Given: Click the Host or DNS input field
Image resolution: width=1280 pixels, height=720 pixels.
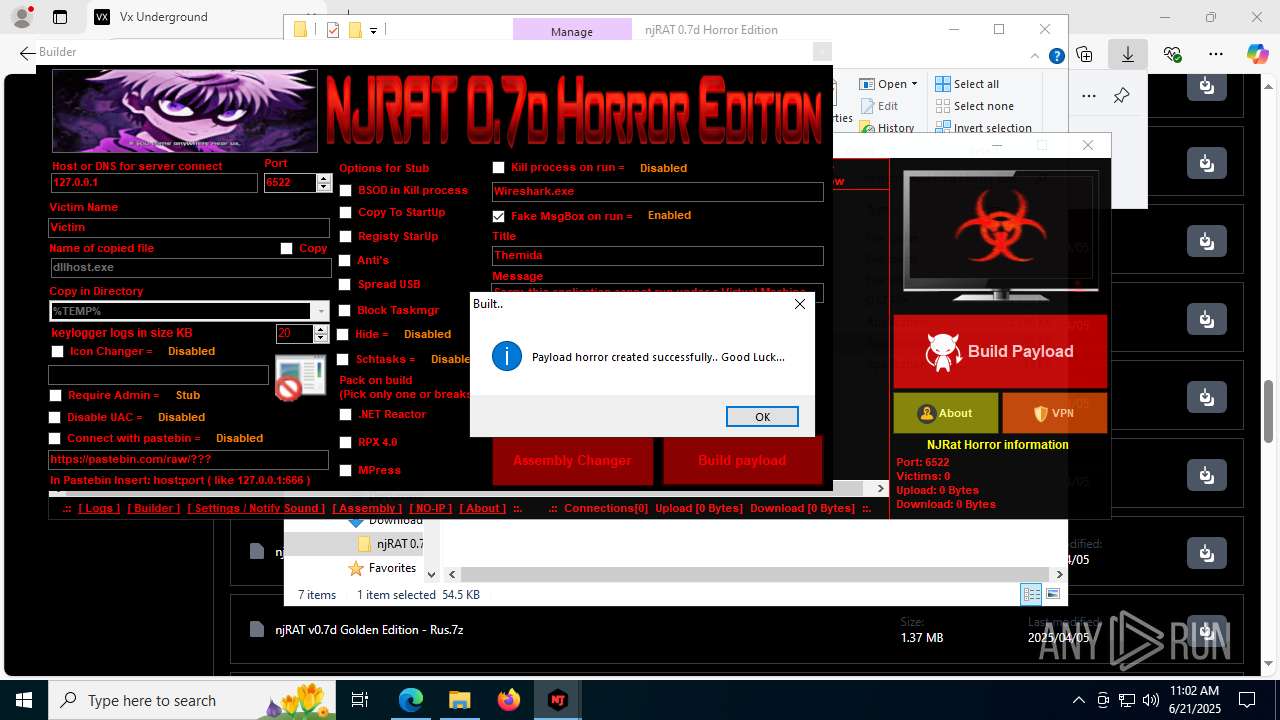Looking at the screenshot, I should pos(154,183).
